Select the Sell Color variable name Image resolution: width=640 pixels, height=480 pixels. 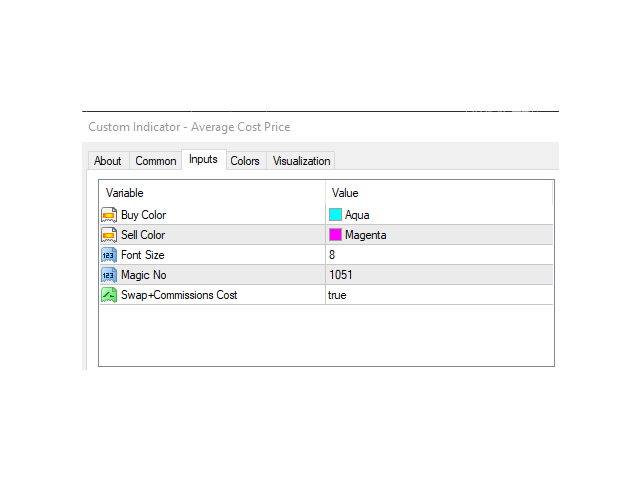click(143, 235)
